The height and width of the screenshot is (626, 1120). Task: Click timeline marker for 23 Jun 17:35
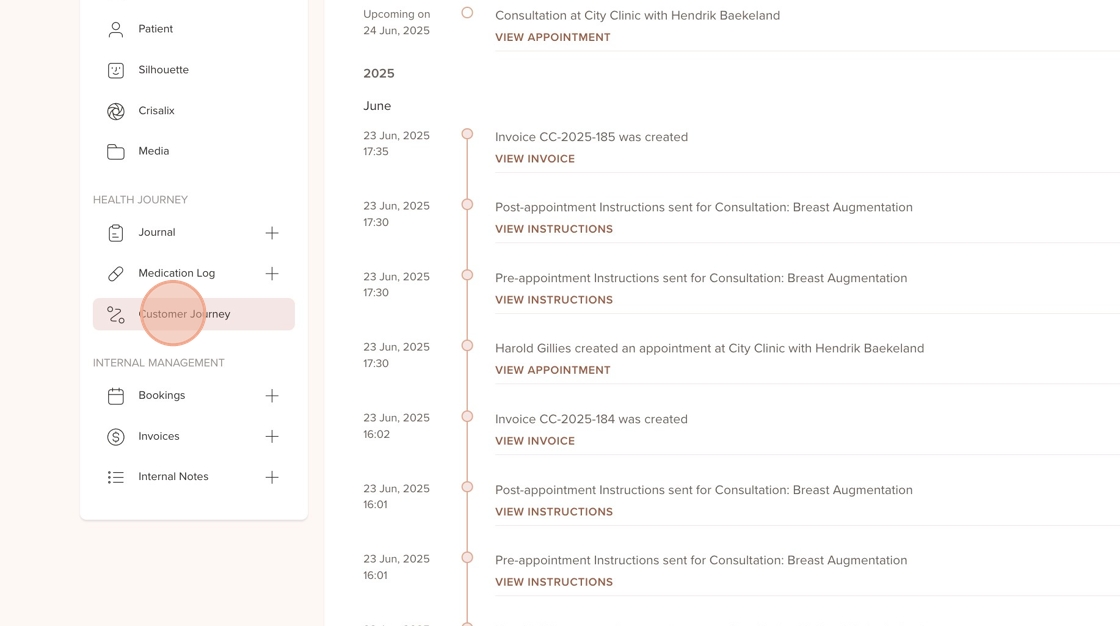467,134
